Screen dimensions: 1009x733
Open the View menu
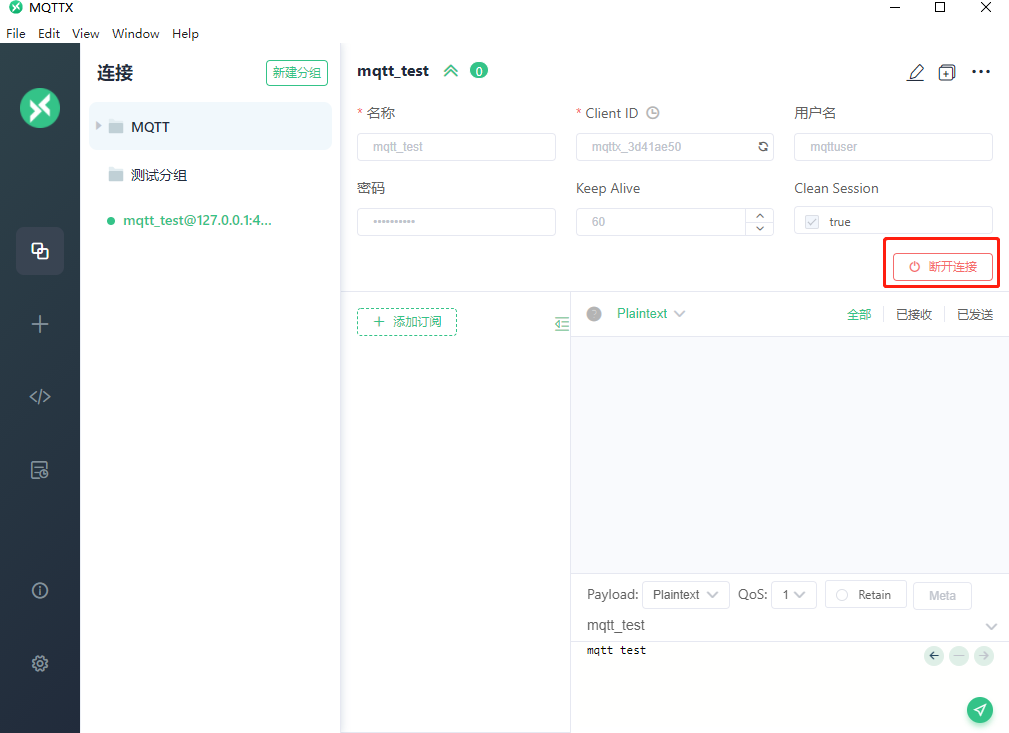[86, 33]
